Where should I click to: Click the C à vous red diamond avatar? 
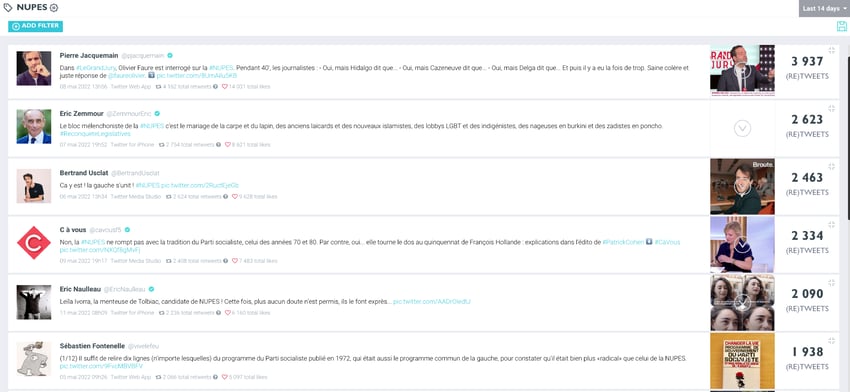tap(34, 242)
